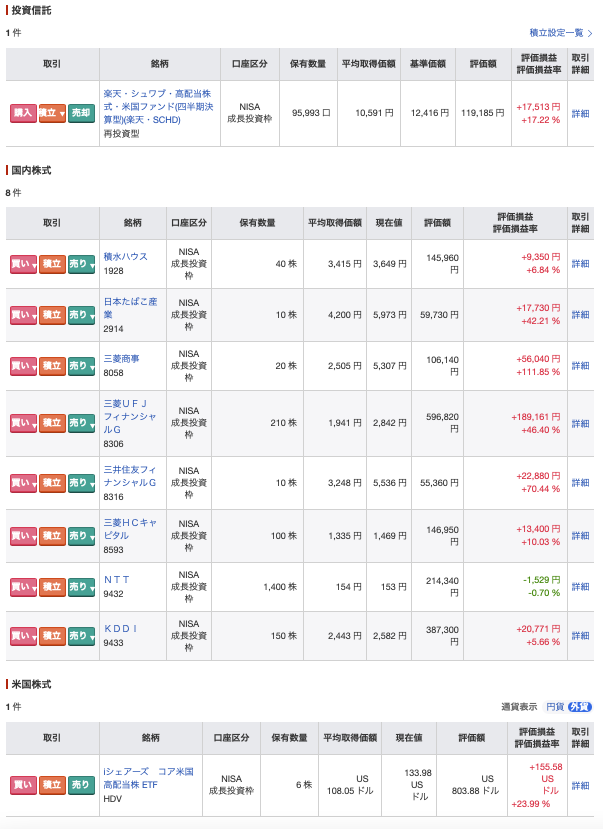Viewport: 603px width, 829px height.
Task: Open 楽天・シュワブ・高配当株式 fund link
Action: coord(158,107)
